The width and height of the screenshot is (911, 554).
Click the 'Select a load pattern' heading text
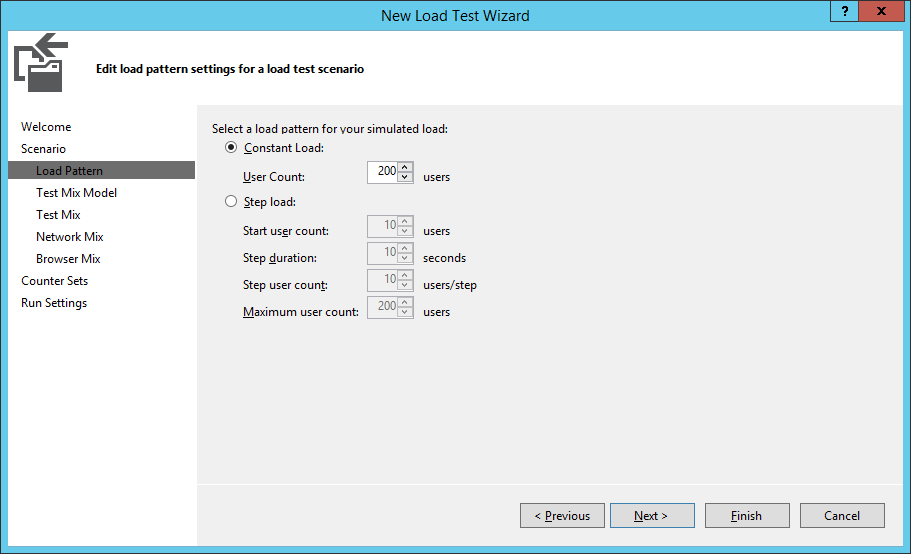point(330,129)
